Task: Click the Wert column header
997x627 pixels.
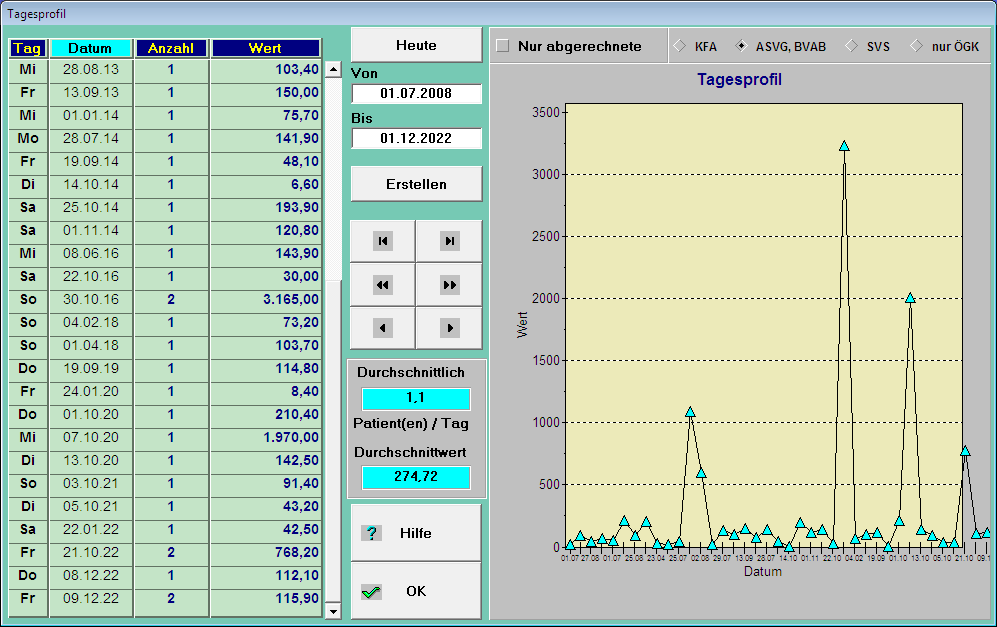Action: point(265,48)
